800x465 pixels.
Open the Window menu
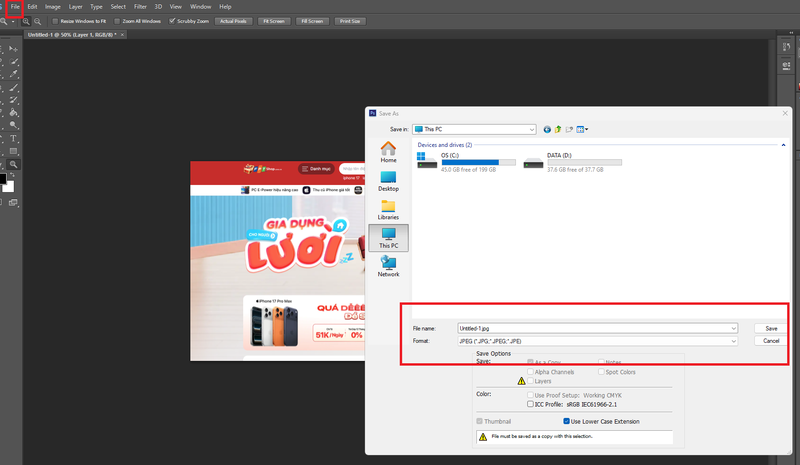tap(200, 7)
